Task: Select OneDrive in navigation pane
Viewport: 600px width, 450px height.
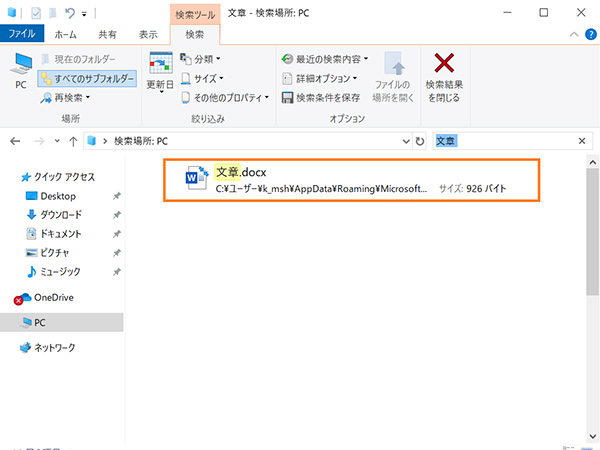Action: click(x=44, y=298)
